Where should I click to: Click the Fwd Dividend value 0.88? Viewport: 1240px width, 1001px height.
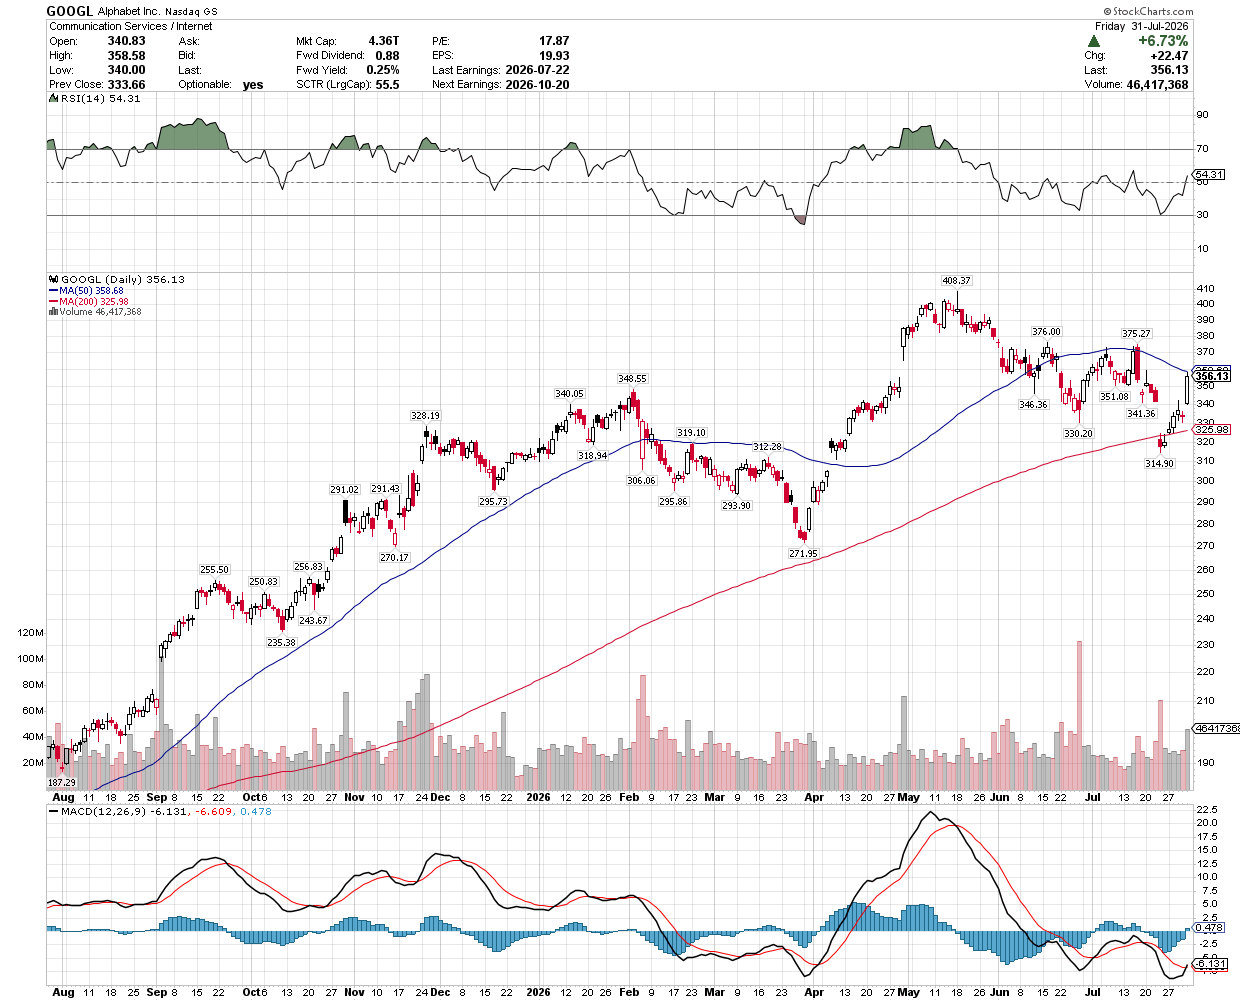click(x=387, y=56)
